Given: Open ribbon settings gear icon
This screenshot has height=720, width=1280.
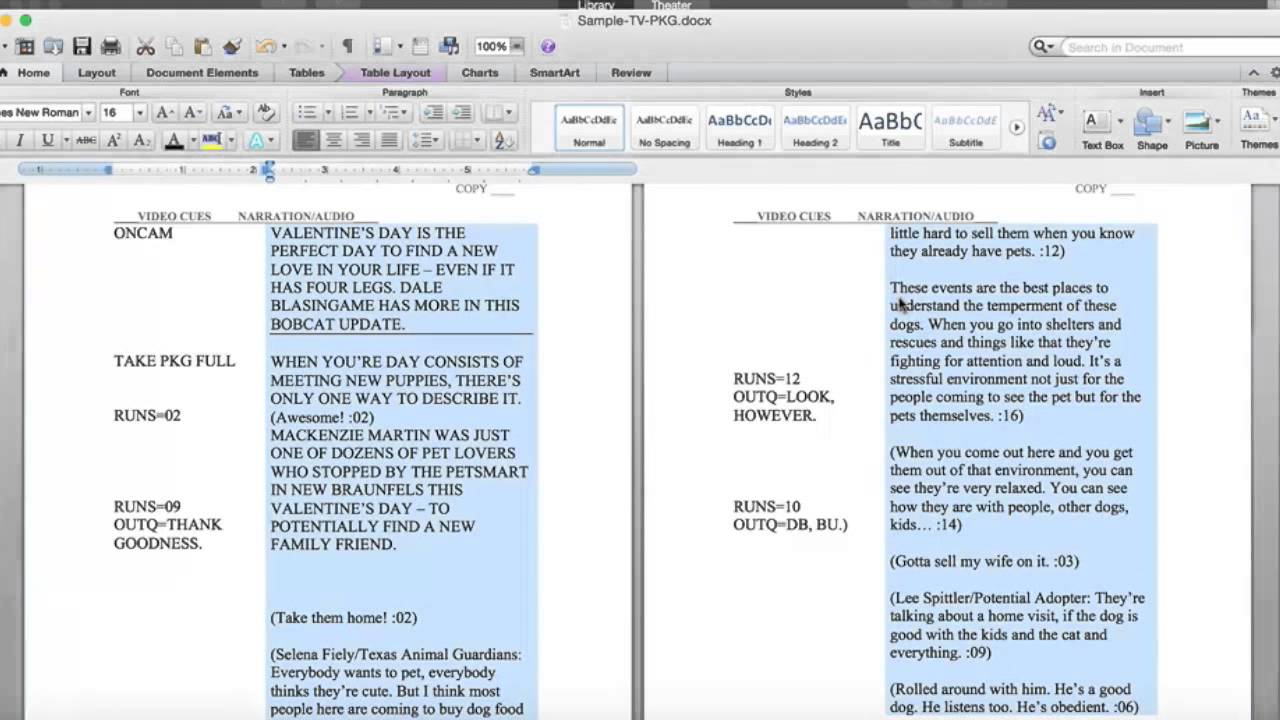Looking at the screenshot, I should 1275,72.
